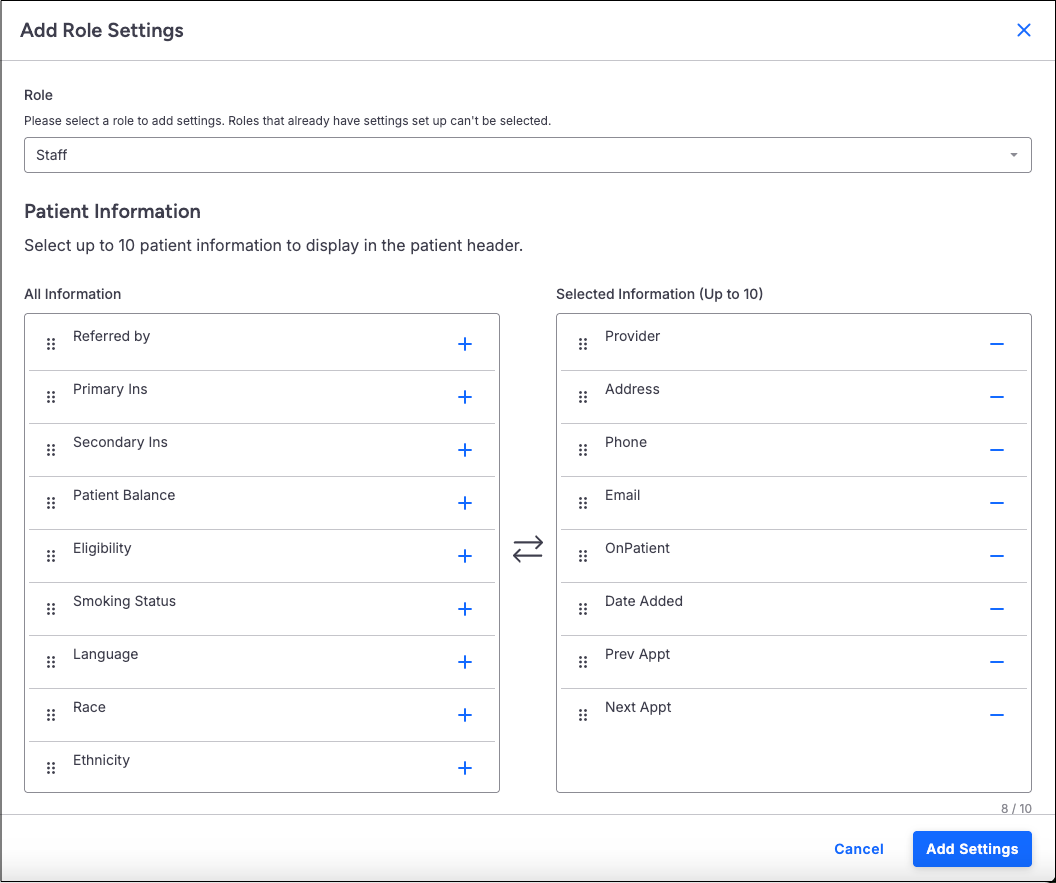Open the Staff role dropdown
This screenshot has height=883, width=1056.
point(528,155)
